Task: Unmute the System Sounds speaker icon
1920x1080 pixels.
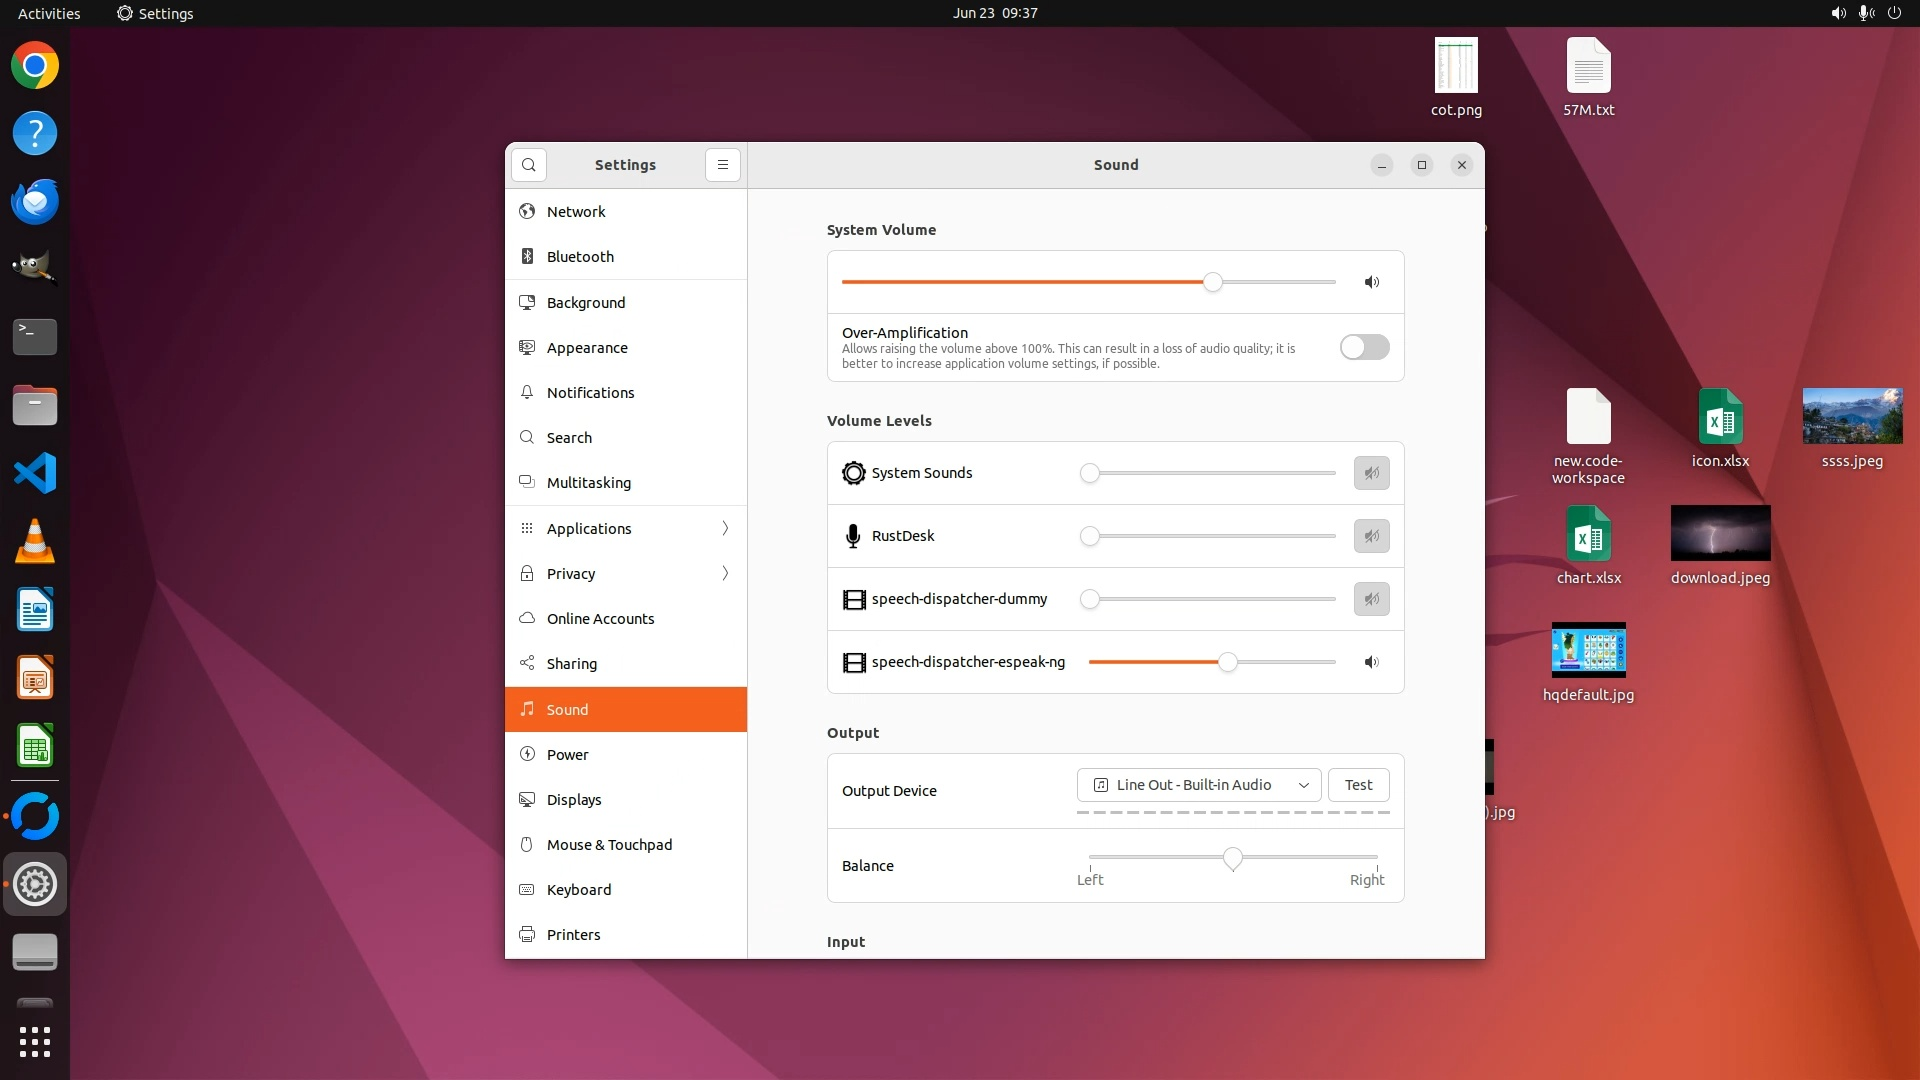Action: click(1371, 473)
